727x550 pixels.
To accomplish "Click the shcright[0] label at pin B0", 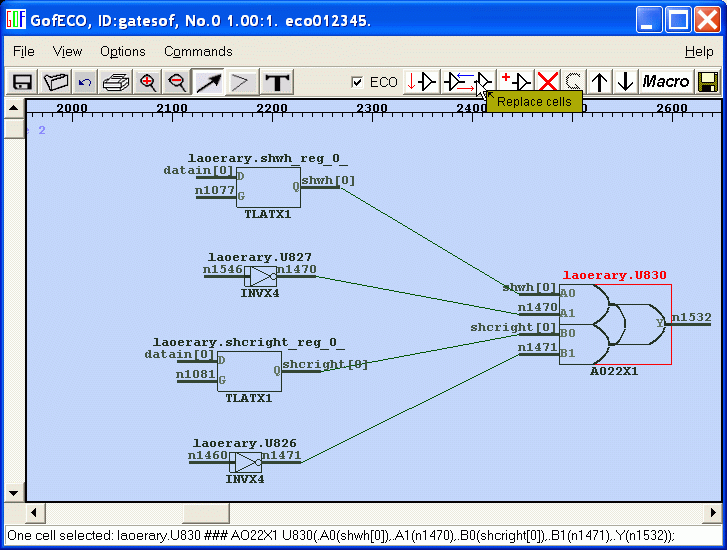I will [x=513, y=327].
